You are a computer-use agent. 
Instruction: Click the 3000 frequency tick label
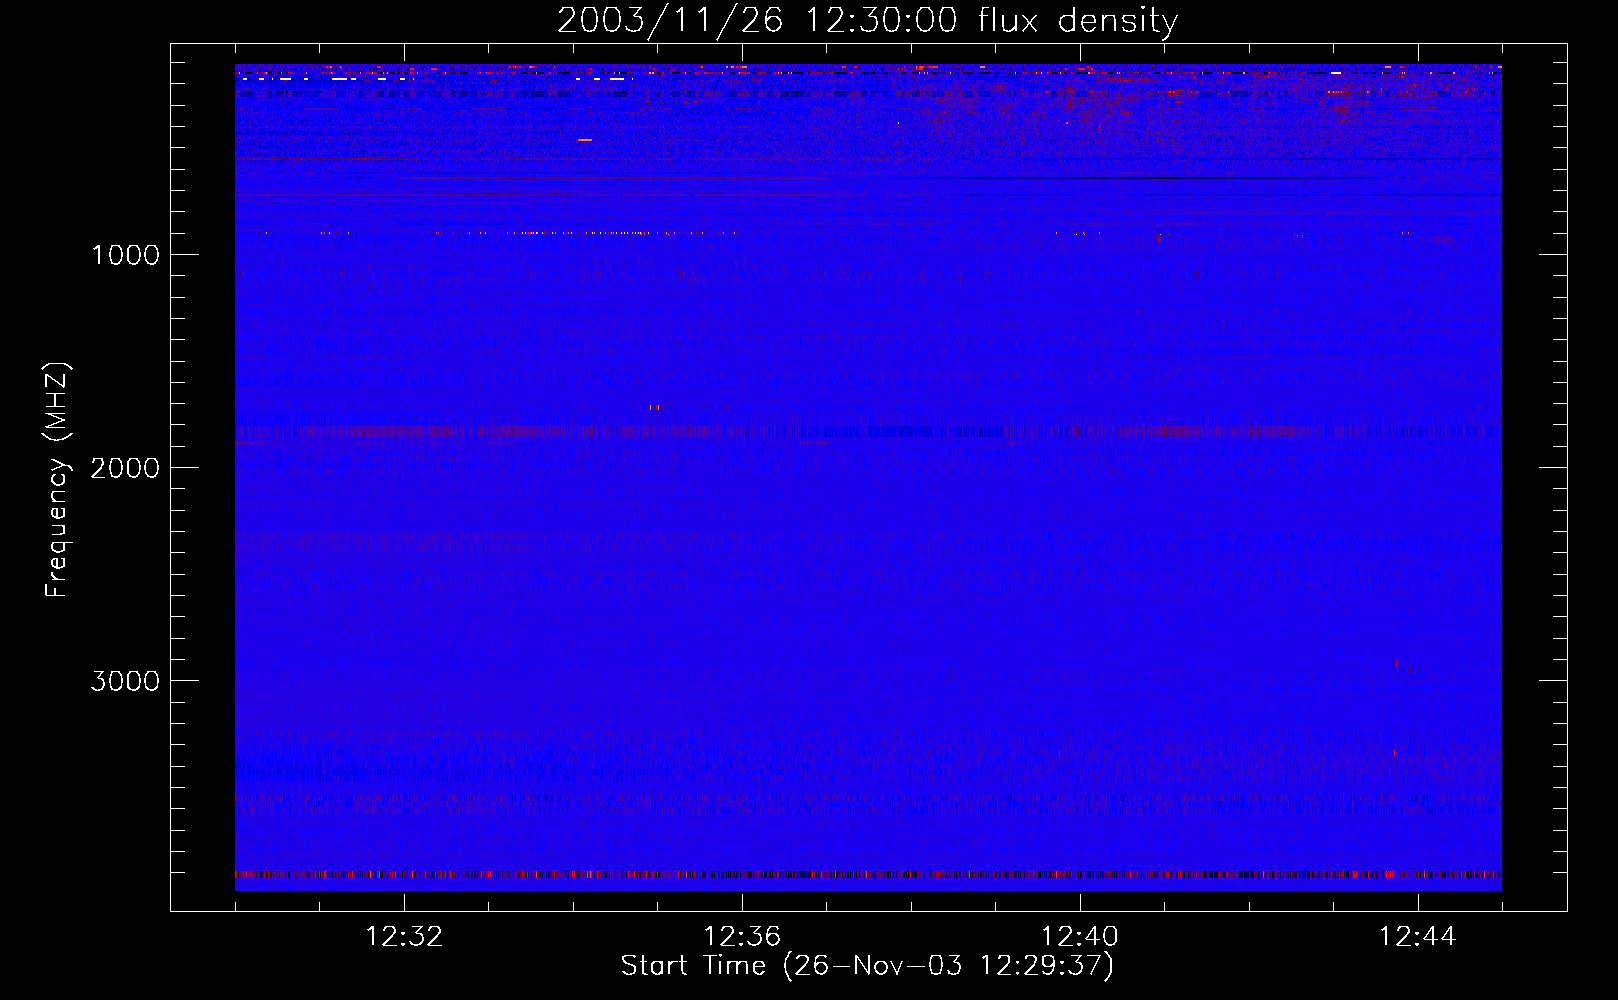pyautogui.click(x=125, y=681)
